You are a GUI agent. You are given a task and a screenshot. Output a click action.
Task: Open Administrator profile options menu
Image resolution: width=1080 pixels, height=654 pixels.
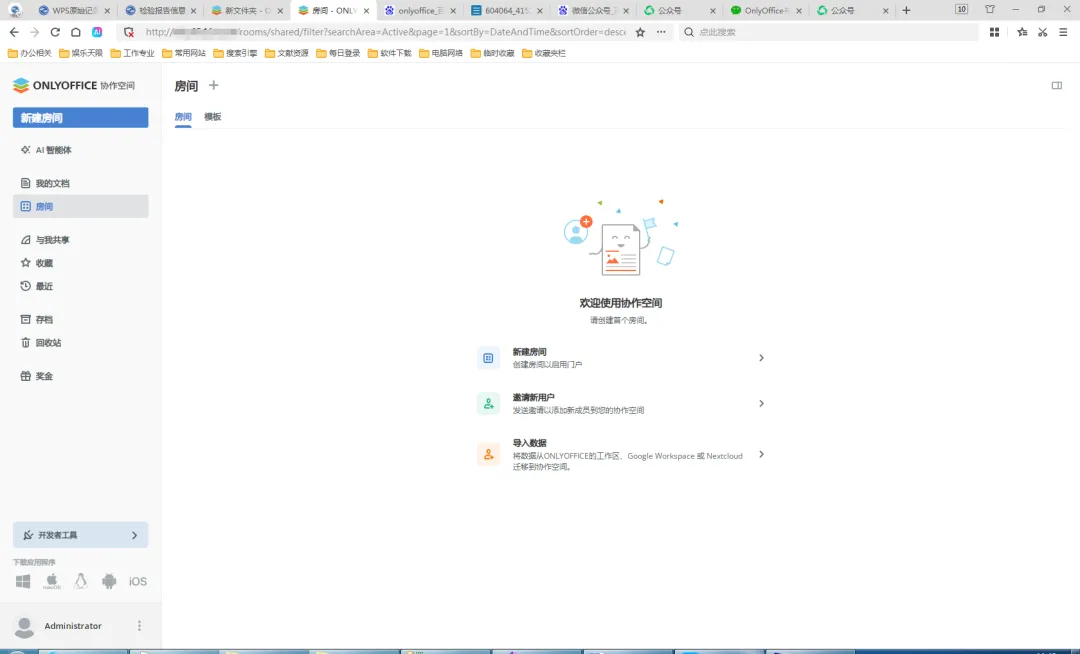(x=139, y=626)
